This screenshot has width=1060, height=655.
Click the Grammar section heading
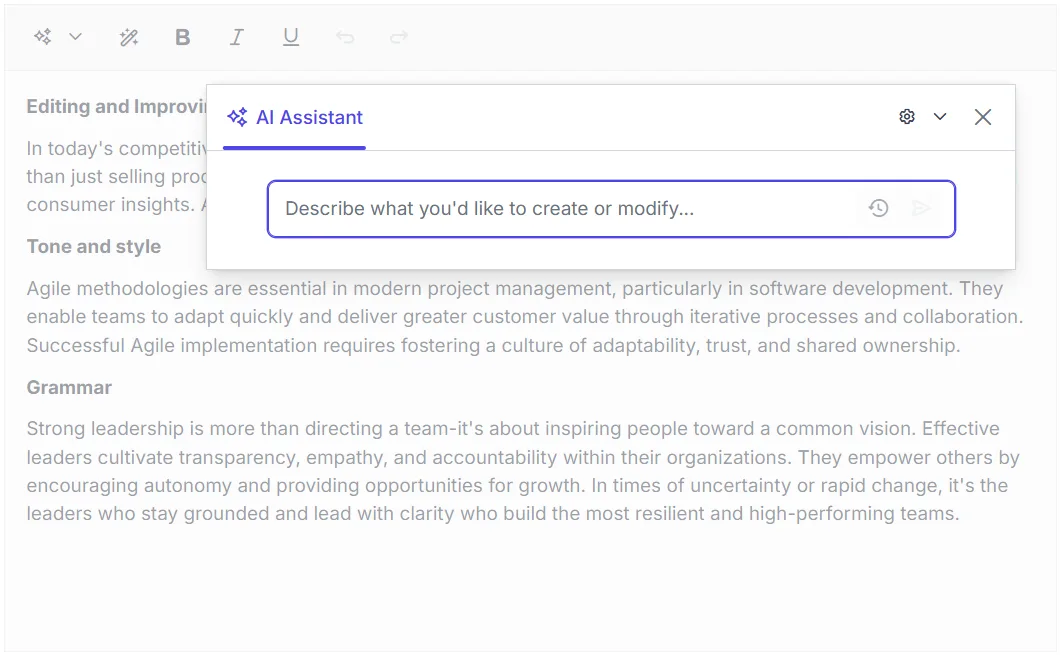click(70, 387)
